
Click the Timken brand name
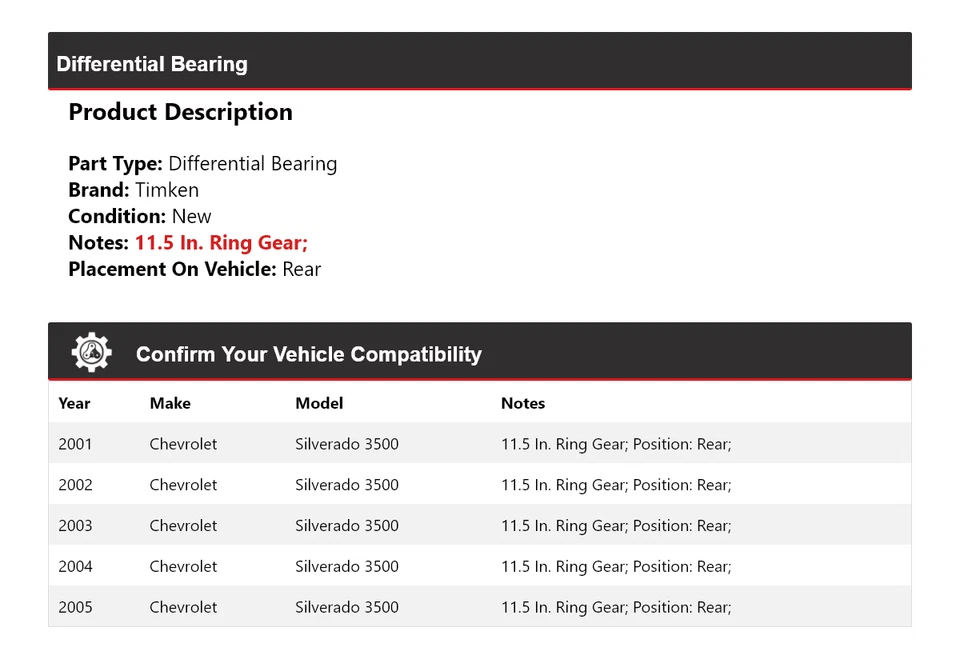(x=167, y=190)
